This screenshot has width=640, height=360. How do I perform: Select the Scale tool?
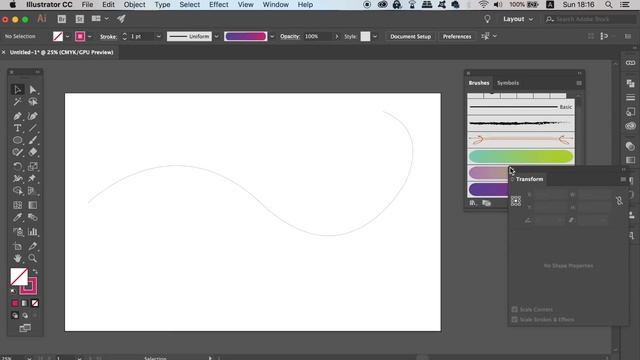33,167
